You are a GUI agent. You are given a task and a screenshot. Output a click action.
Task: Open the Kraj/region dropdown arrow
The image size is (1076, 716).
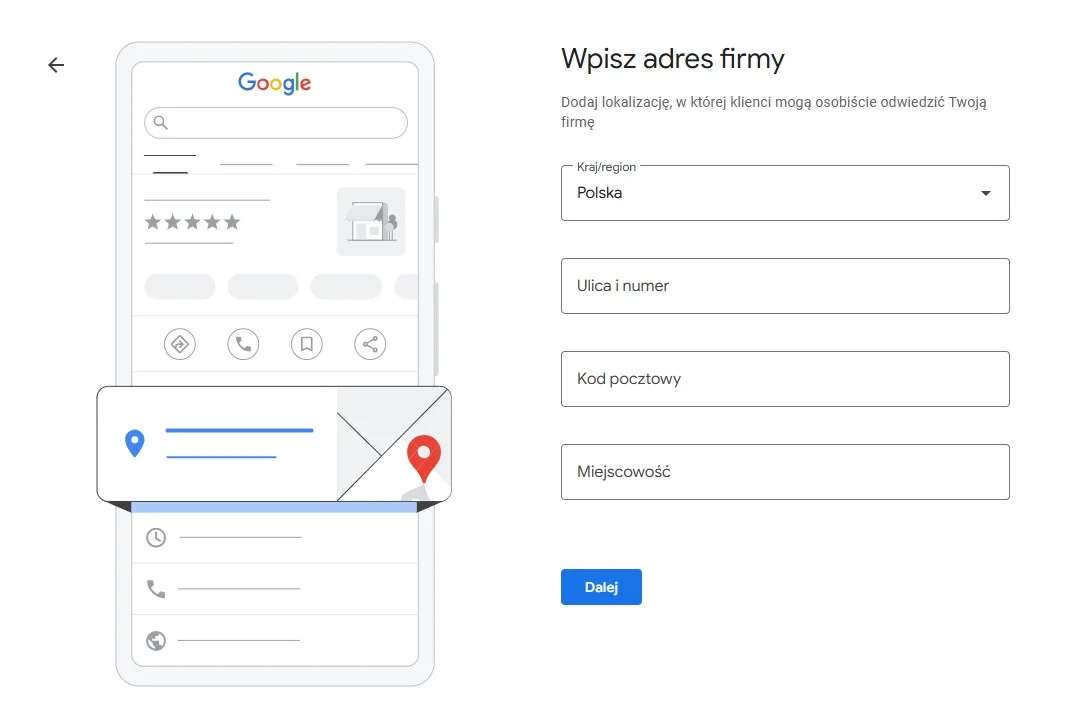click(985, 193)
